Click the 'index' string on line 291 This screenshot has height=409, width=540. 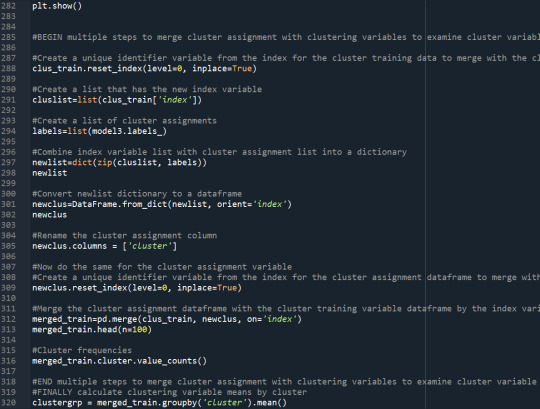(x=175, y=100)
